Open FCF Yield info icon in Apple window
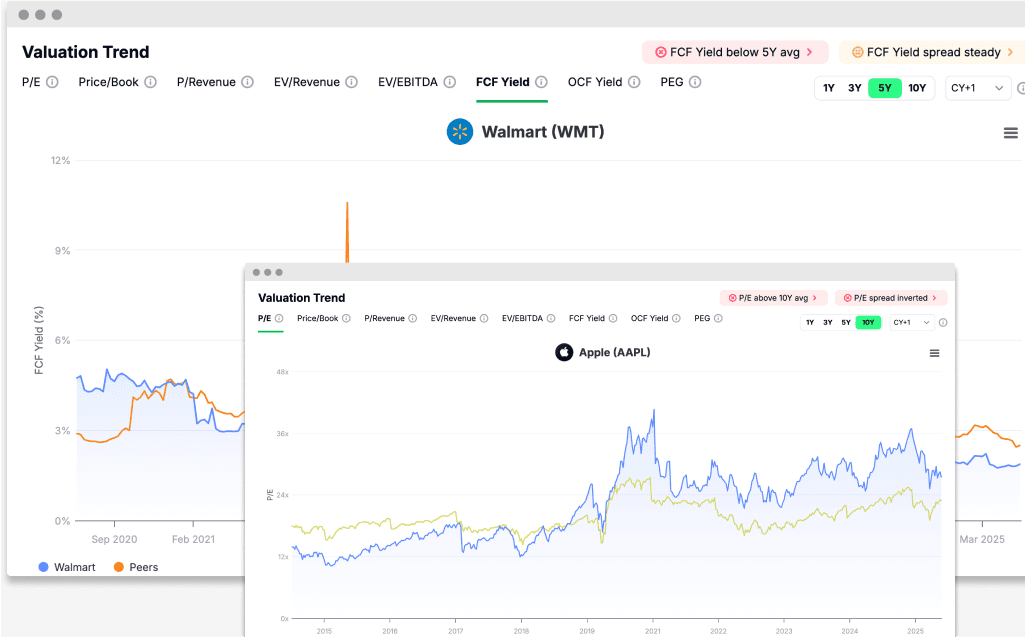This screenshot has width=1025, height=637. [613, 318]
